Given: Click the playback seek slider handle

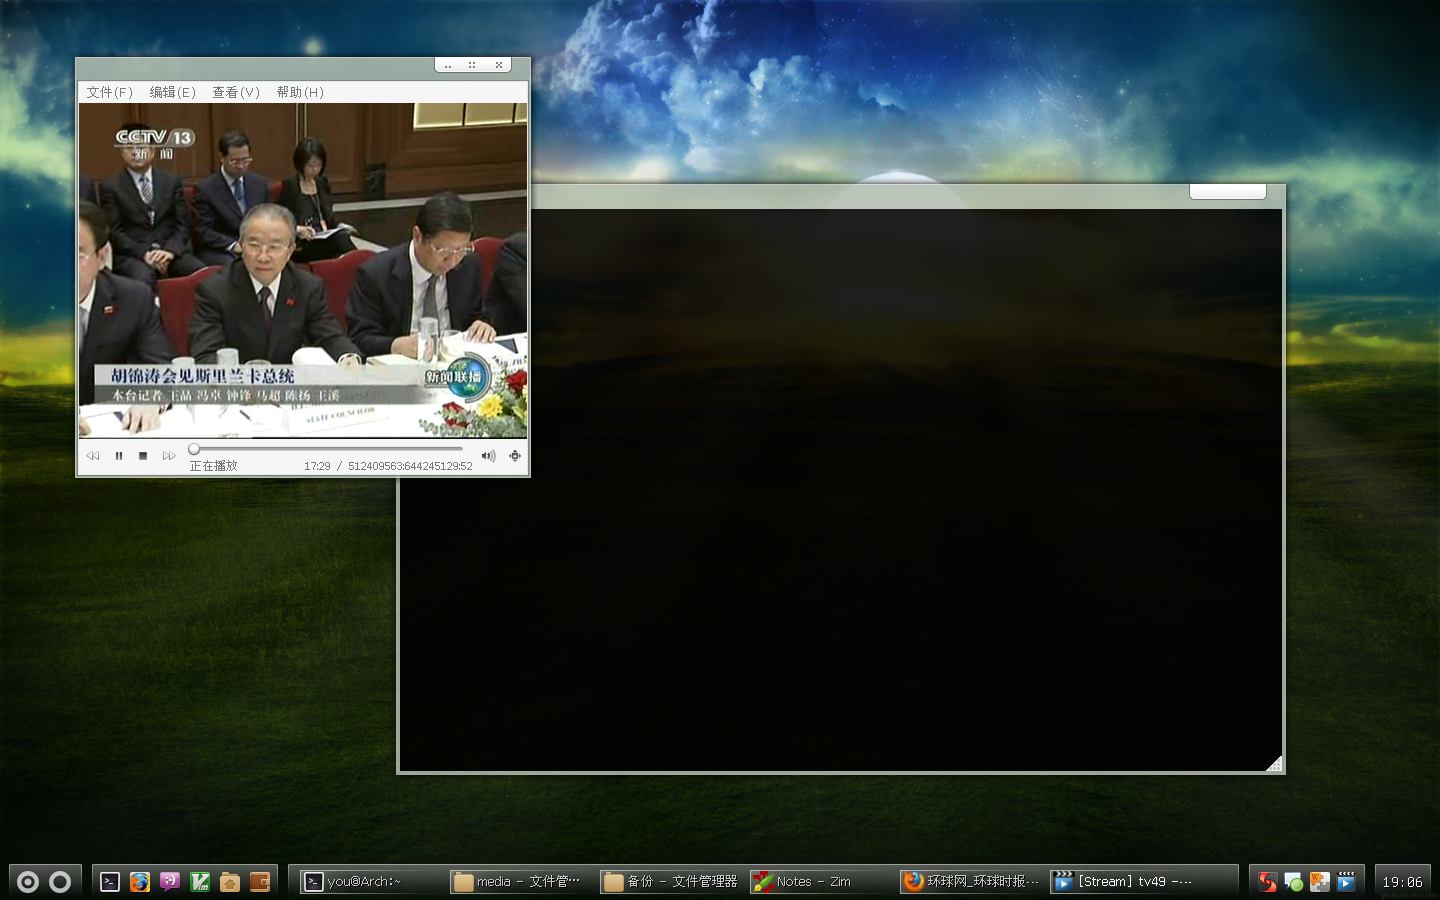Looking at the screenshot, I should 194,449.
